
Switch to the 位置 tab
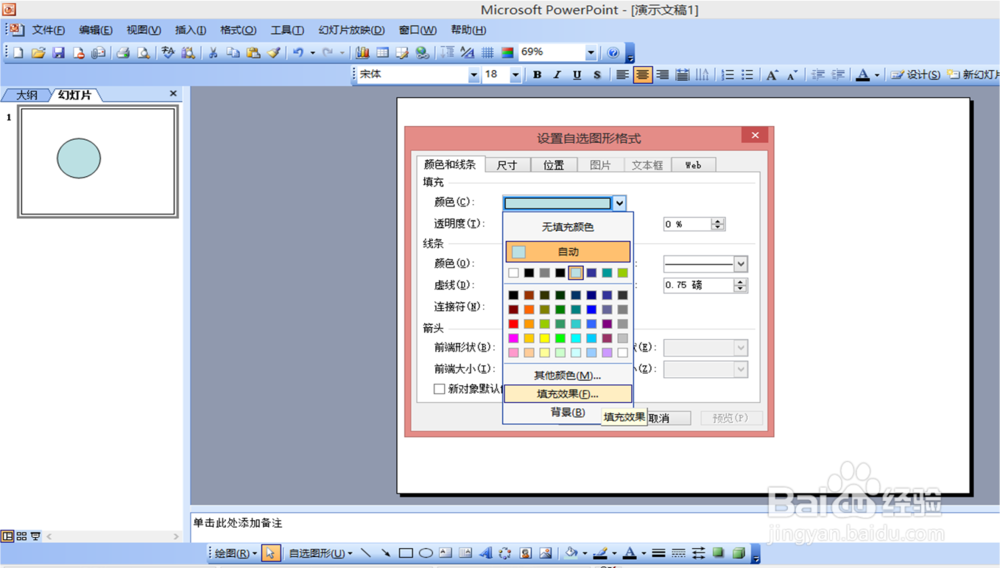[554, 165]
